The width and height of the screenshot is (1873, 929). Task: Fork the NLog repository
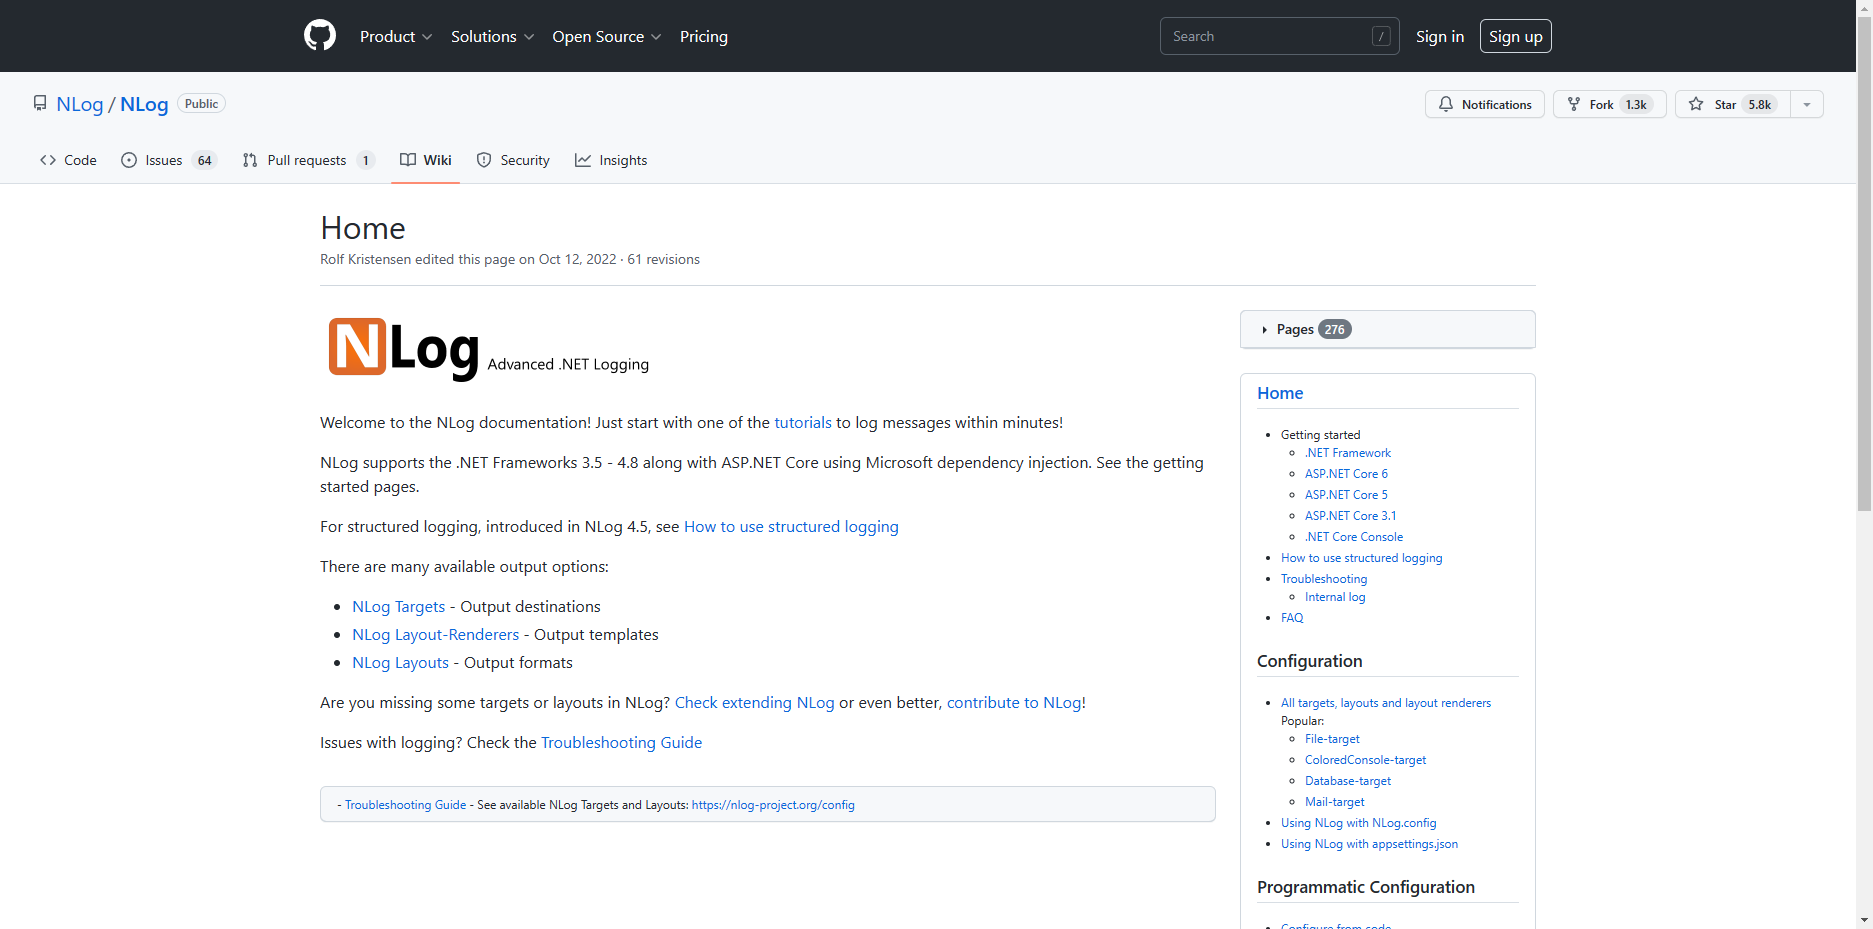[1609, 104]
